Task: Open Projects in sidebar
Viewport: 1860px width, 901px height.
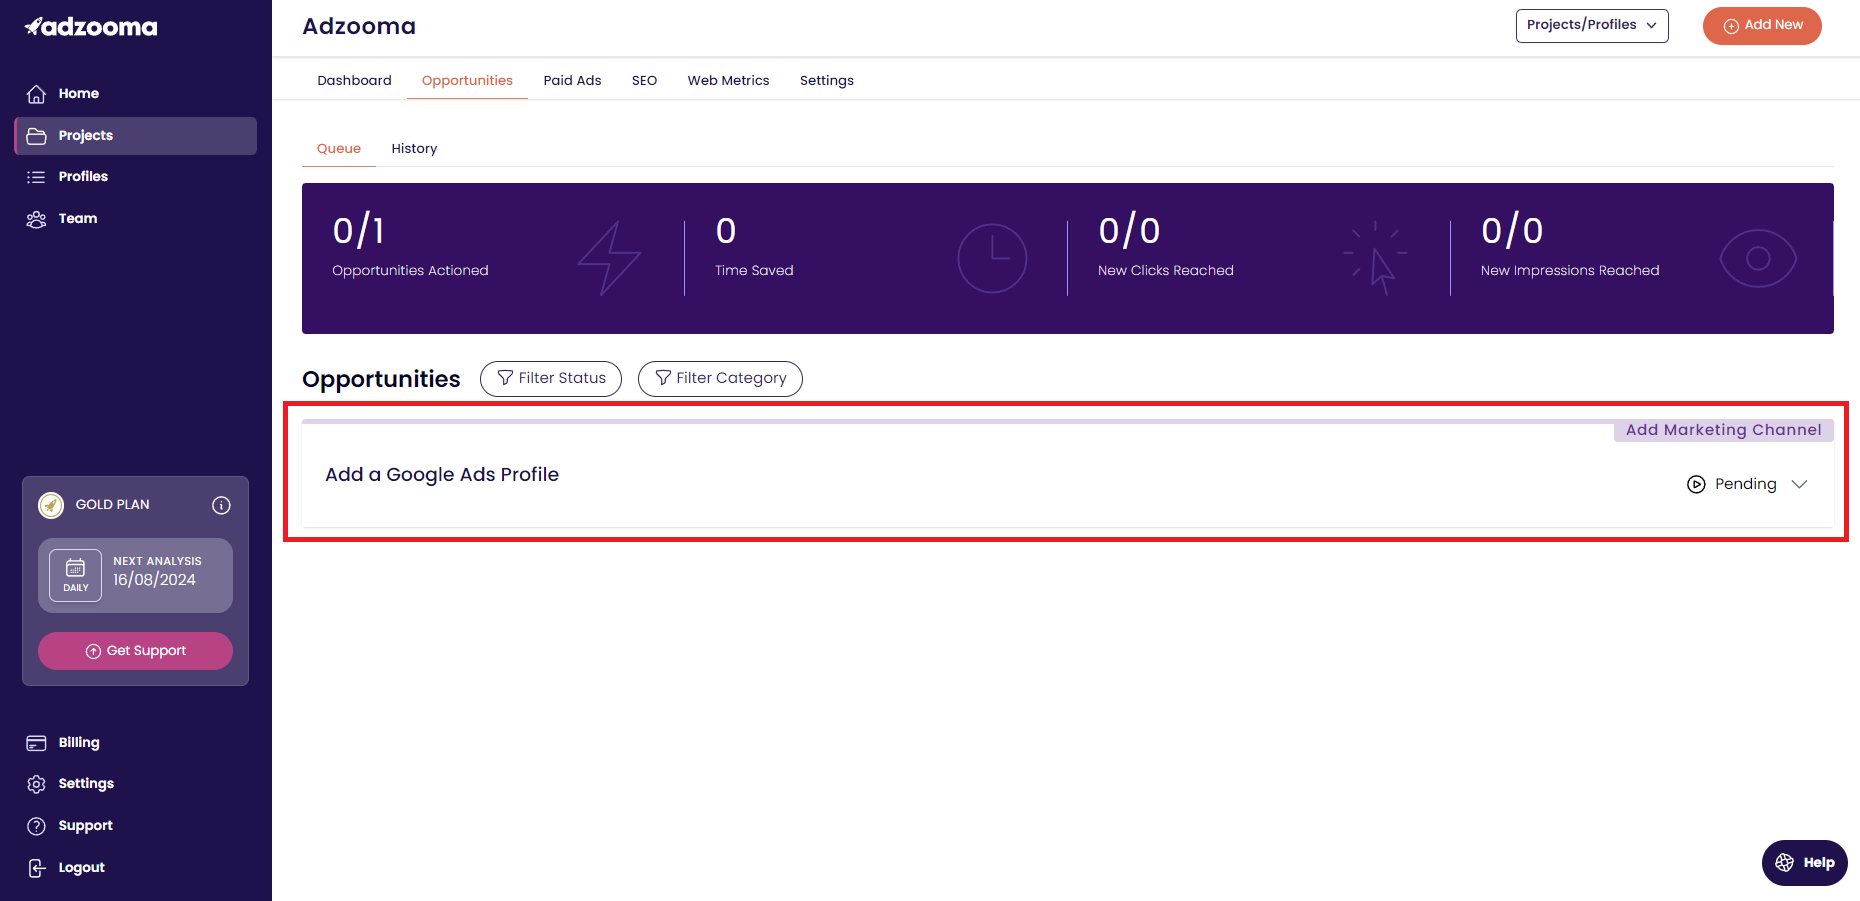Action: pyautogui.click(x=135, y=136)
